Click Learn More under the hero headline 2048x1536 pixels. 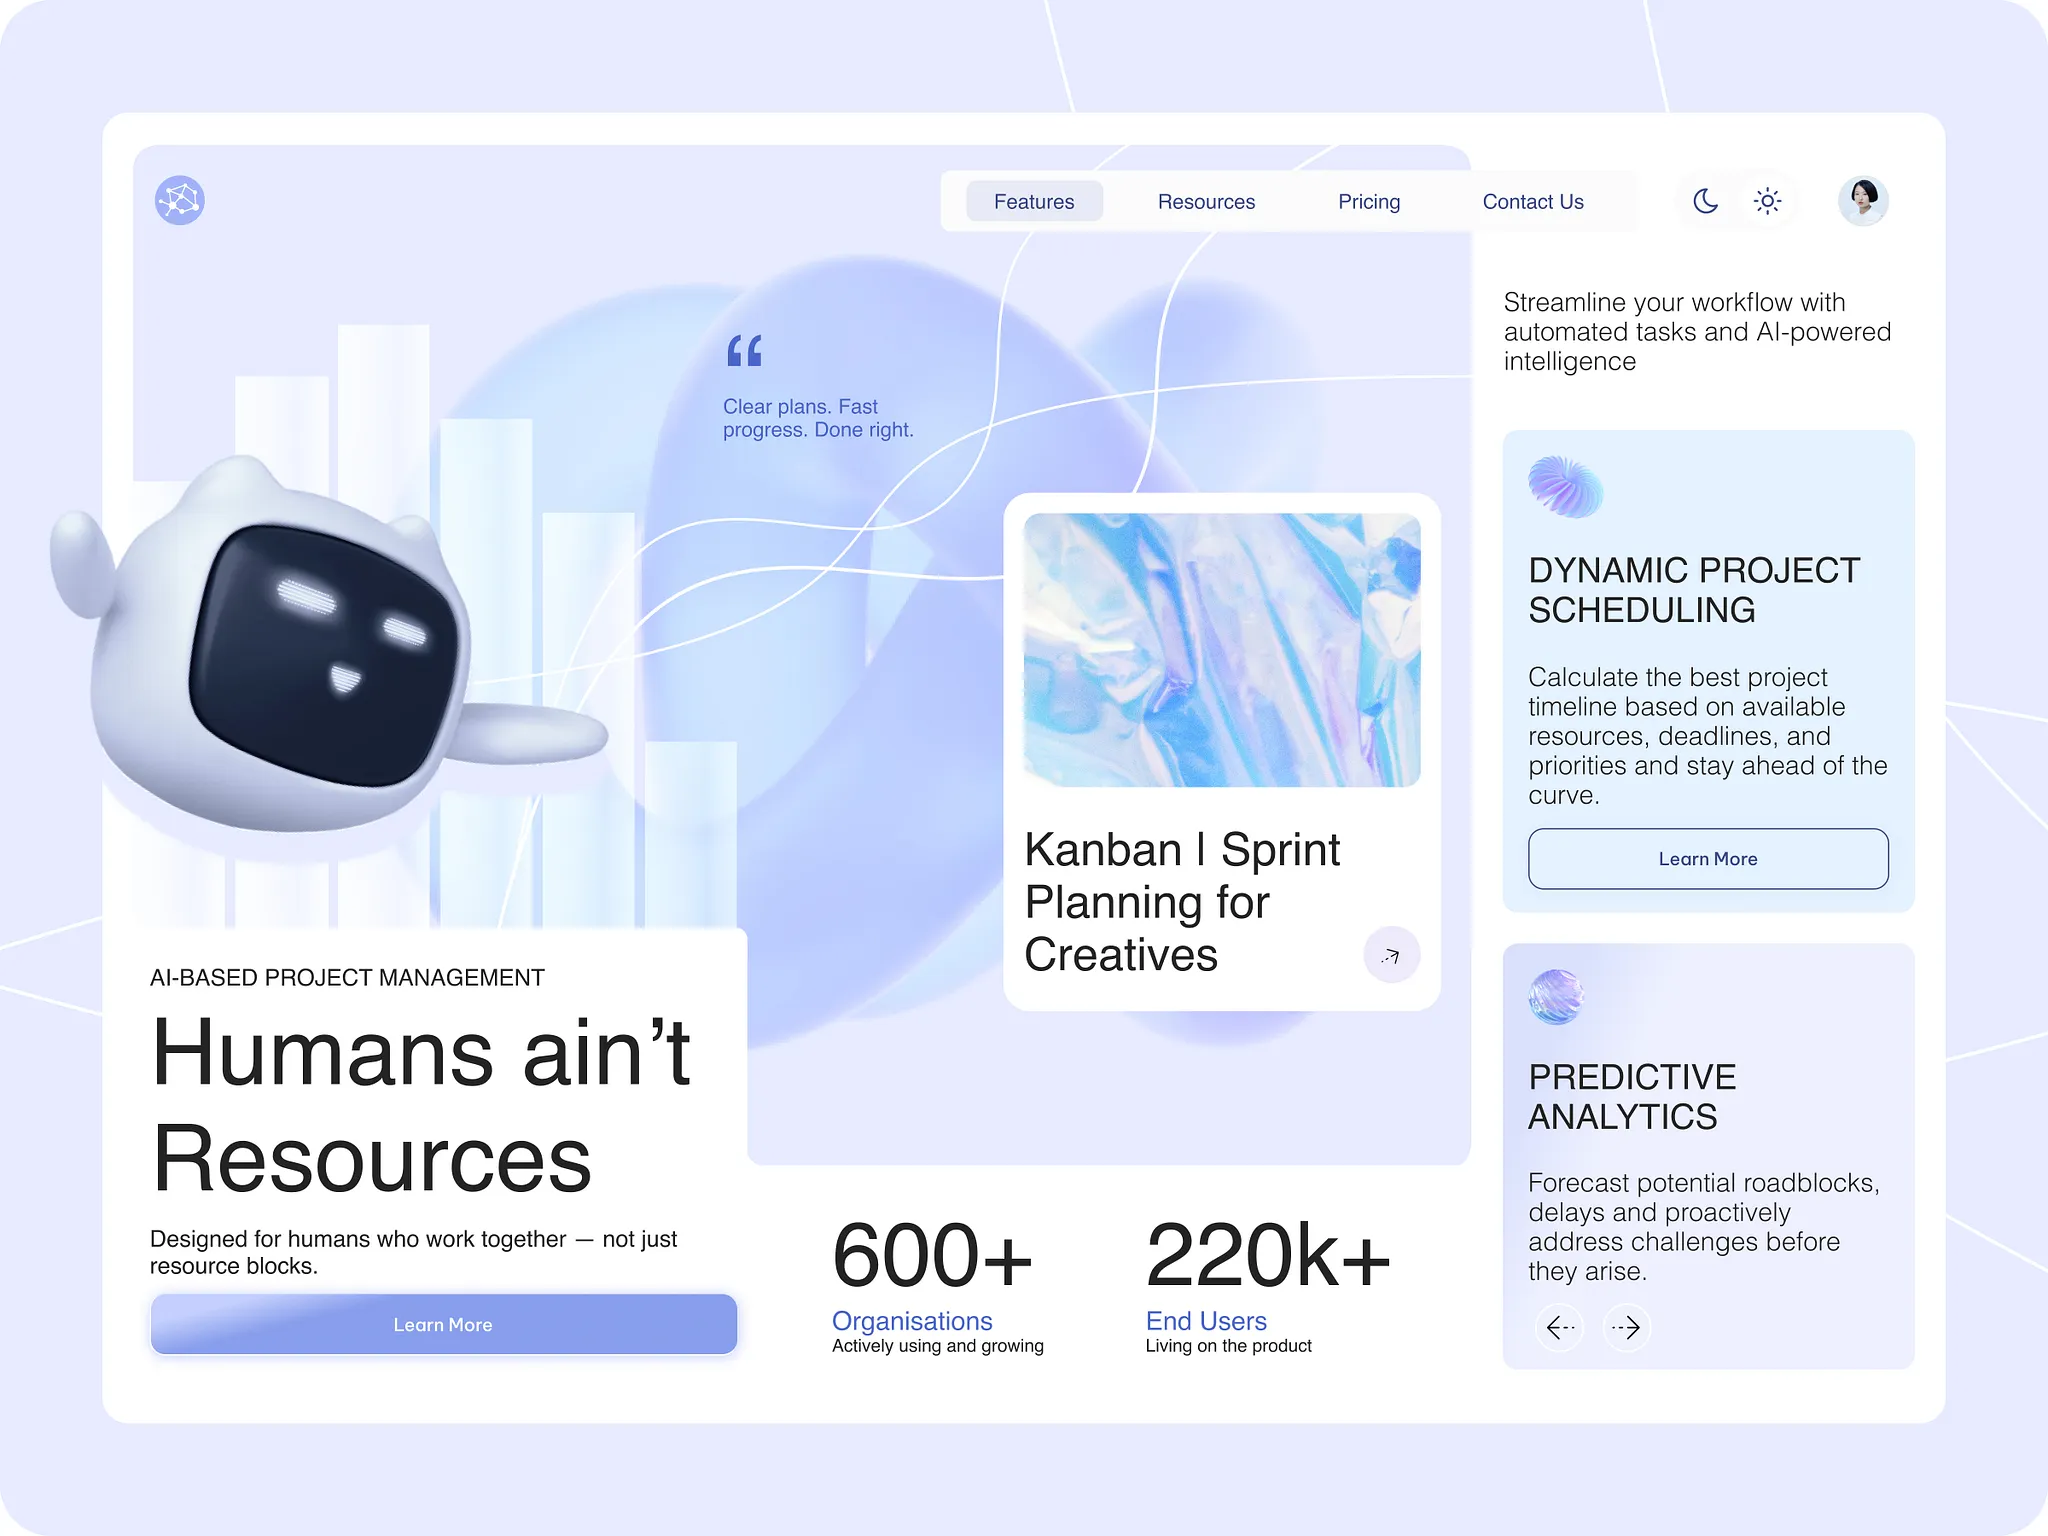coord(443,1324)
